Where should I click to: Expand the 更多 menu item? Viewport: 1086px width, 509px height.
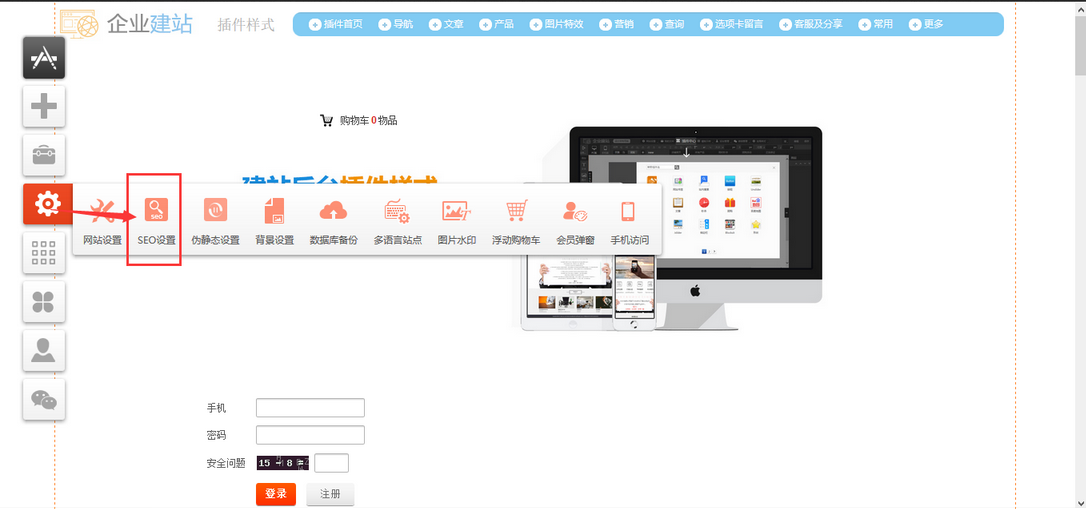tap(926, 24)
